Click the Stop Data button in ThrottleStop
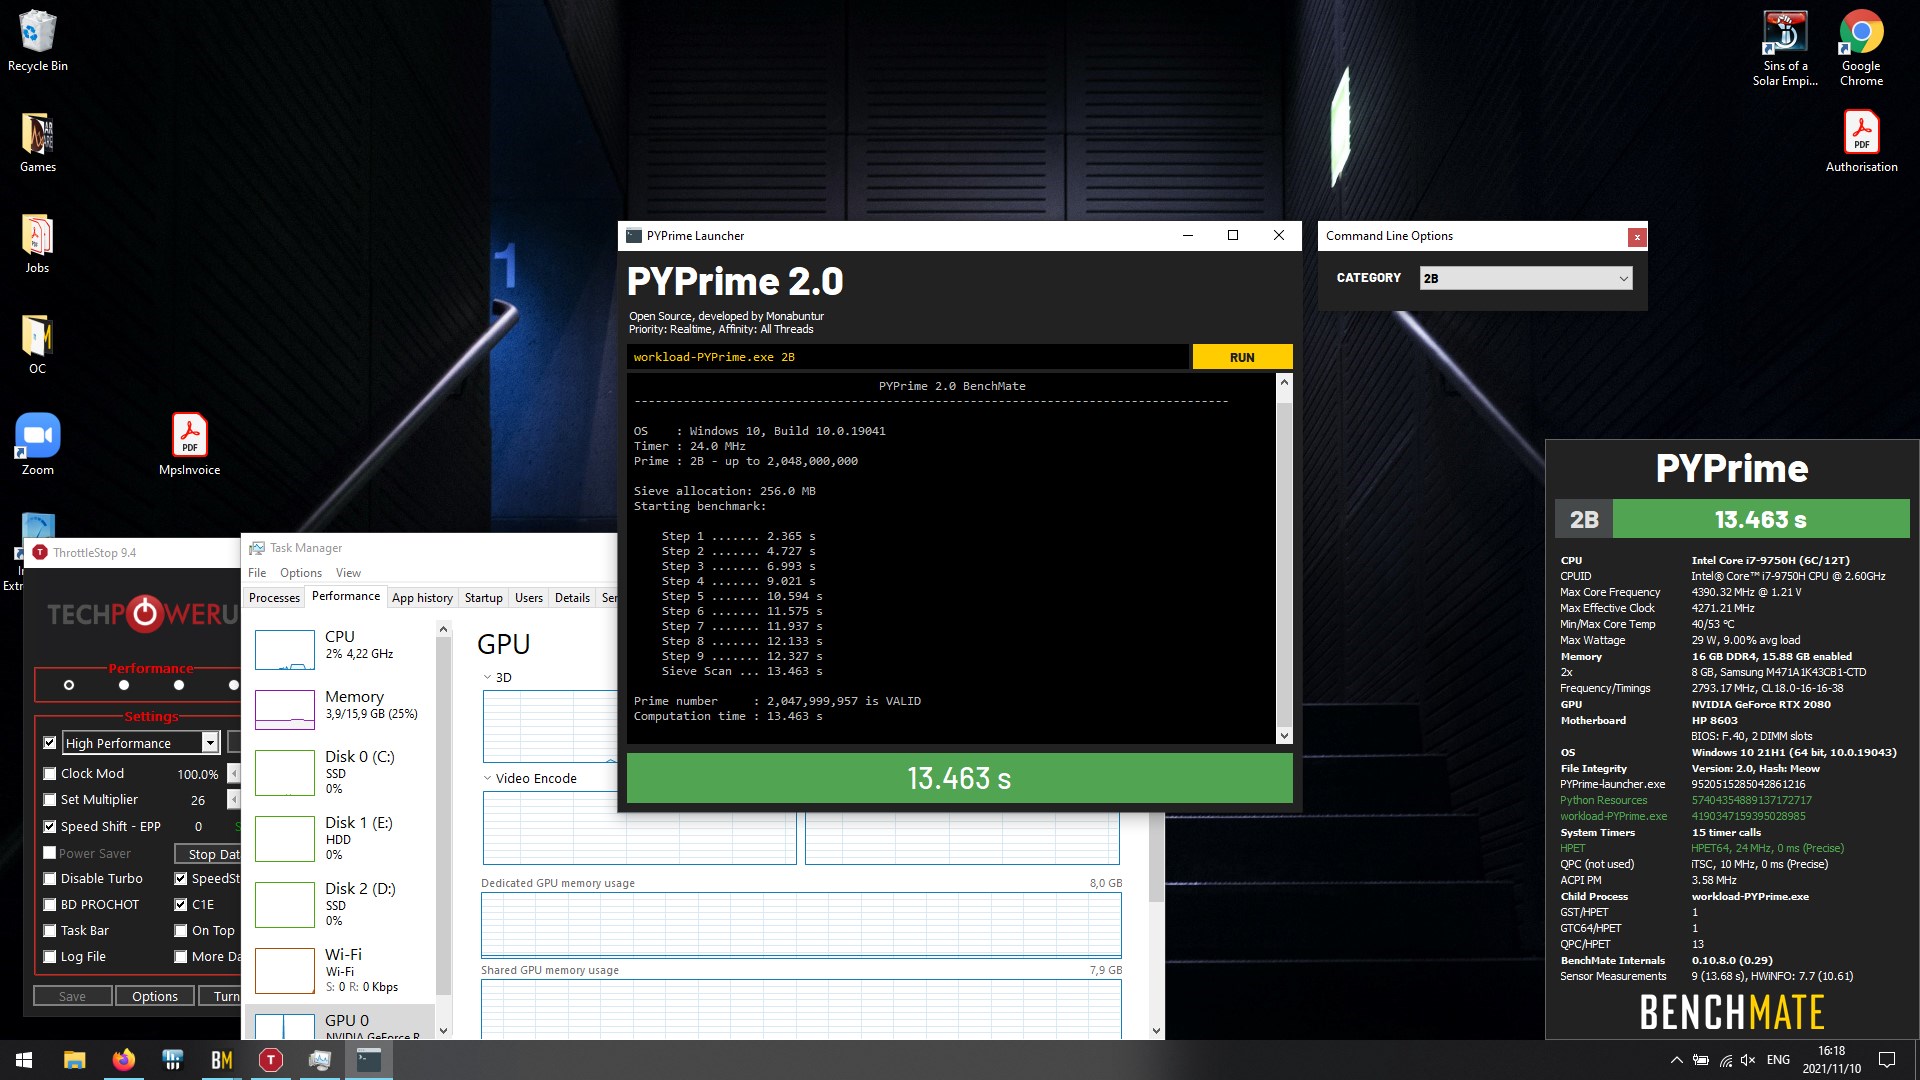1920x1080 pixels. coord(208,854)
